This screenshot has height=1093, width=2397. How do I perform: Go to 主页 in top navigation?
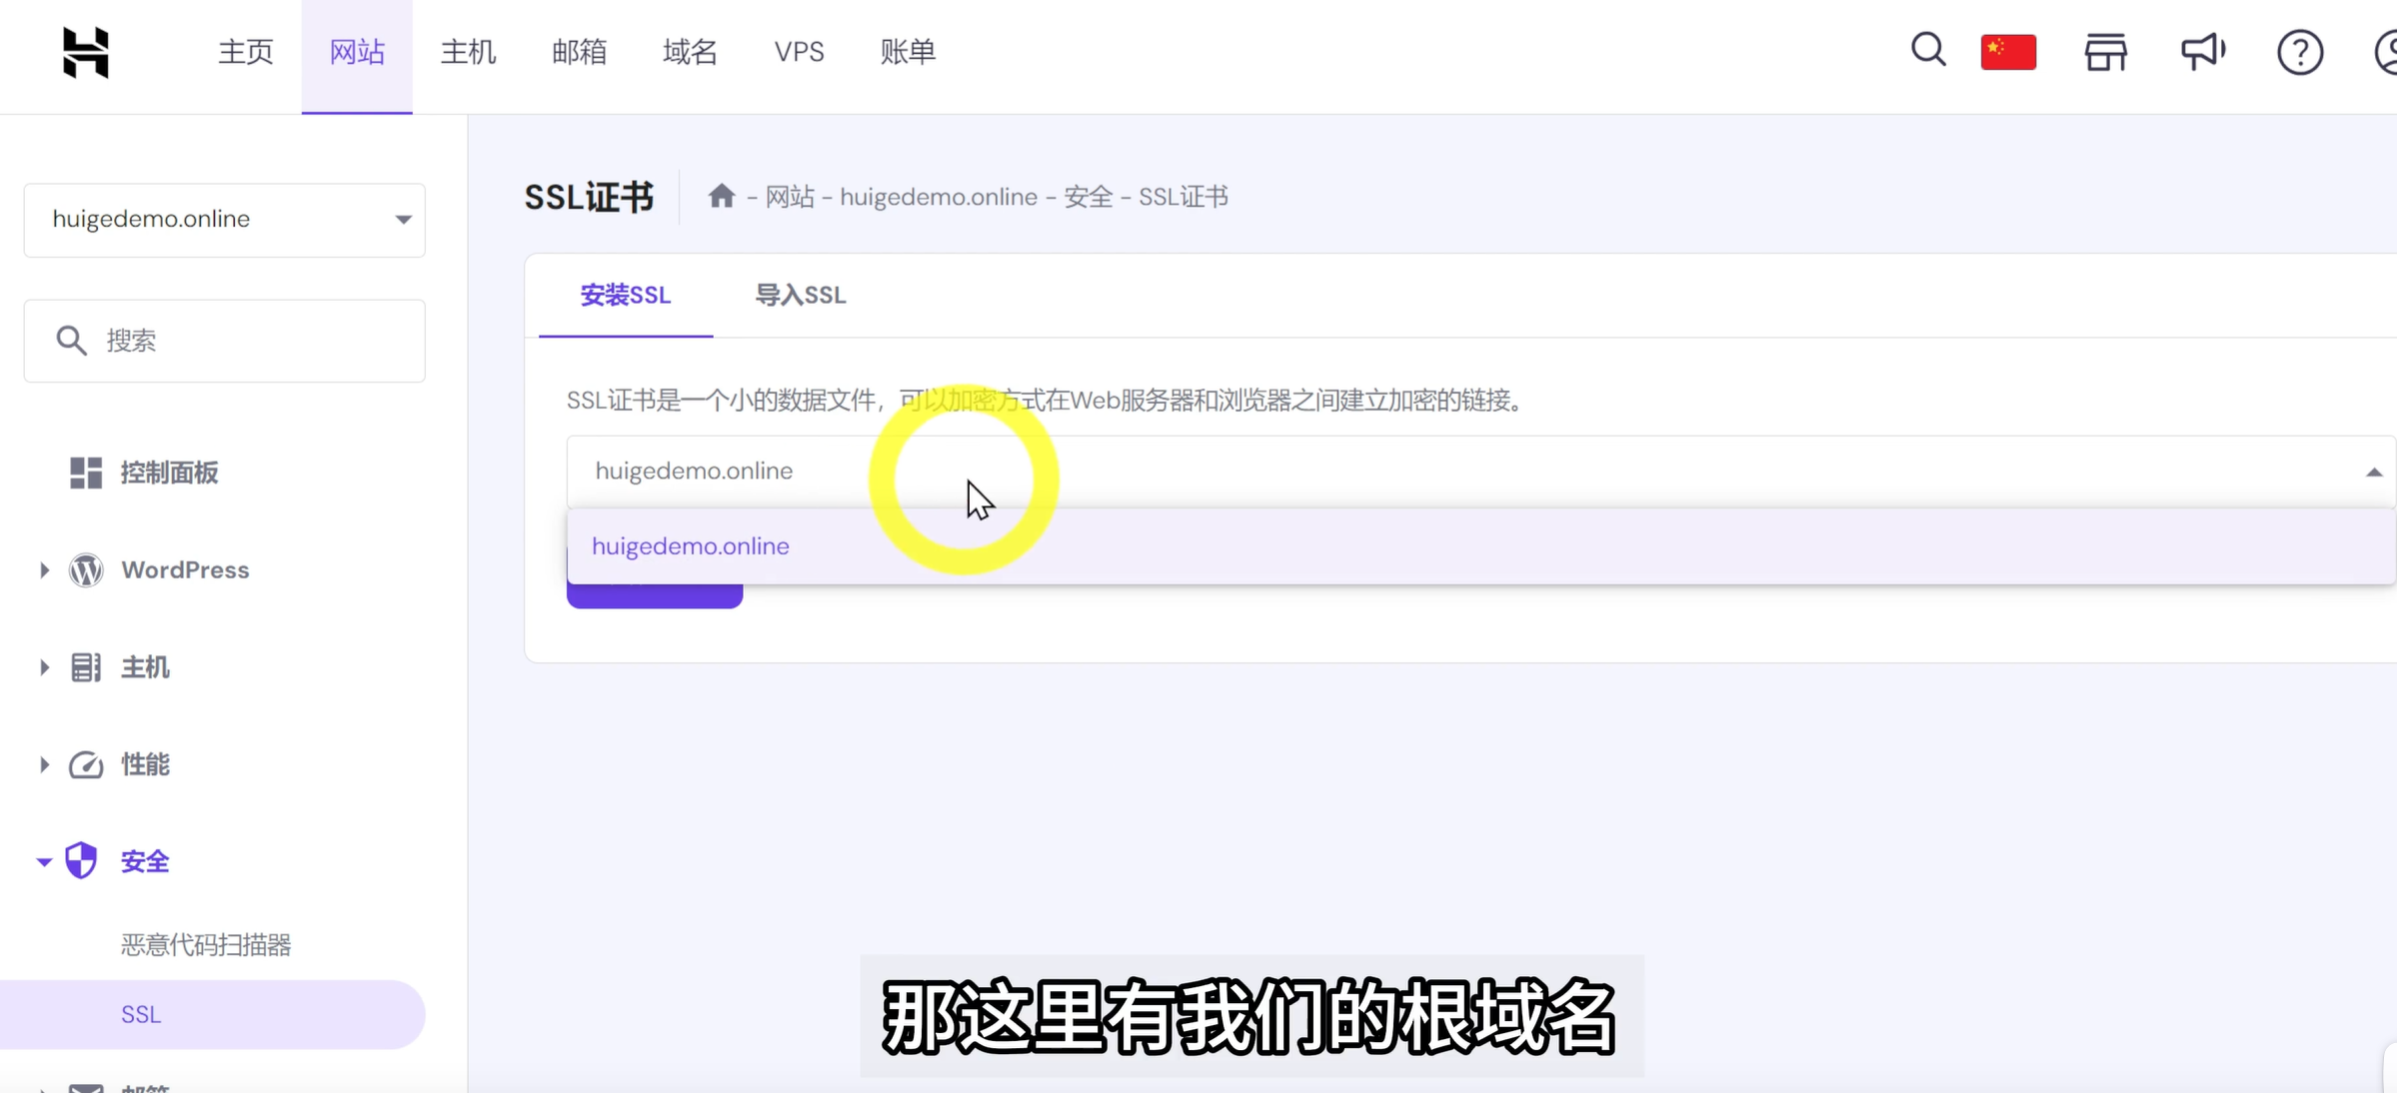(245, 52)
